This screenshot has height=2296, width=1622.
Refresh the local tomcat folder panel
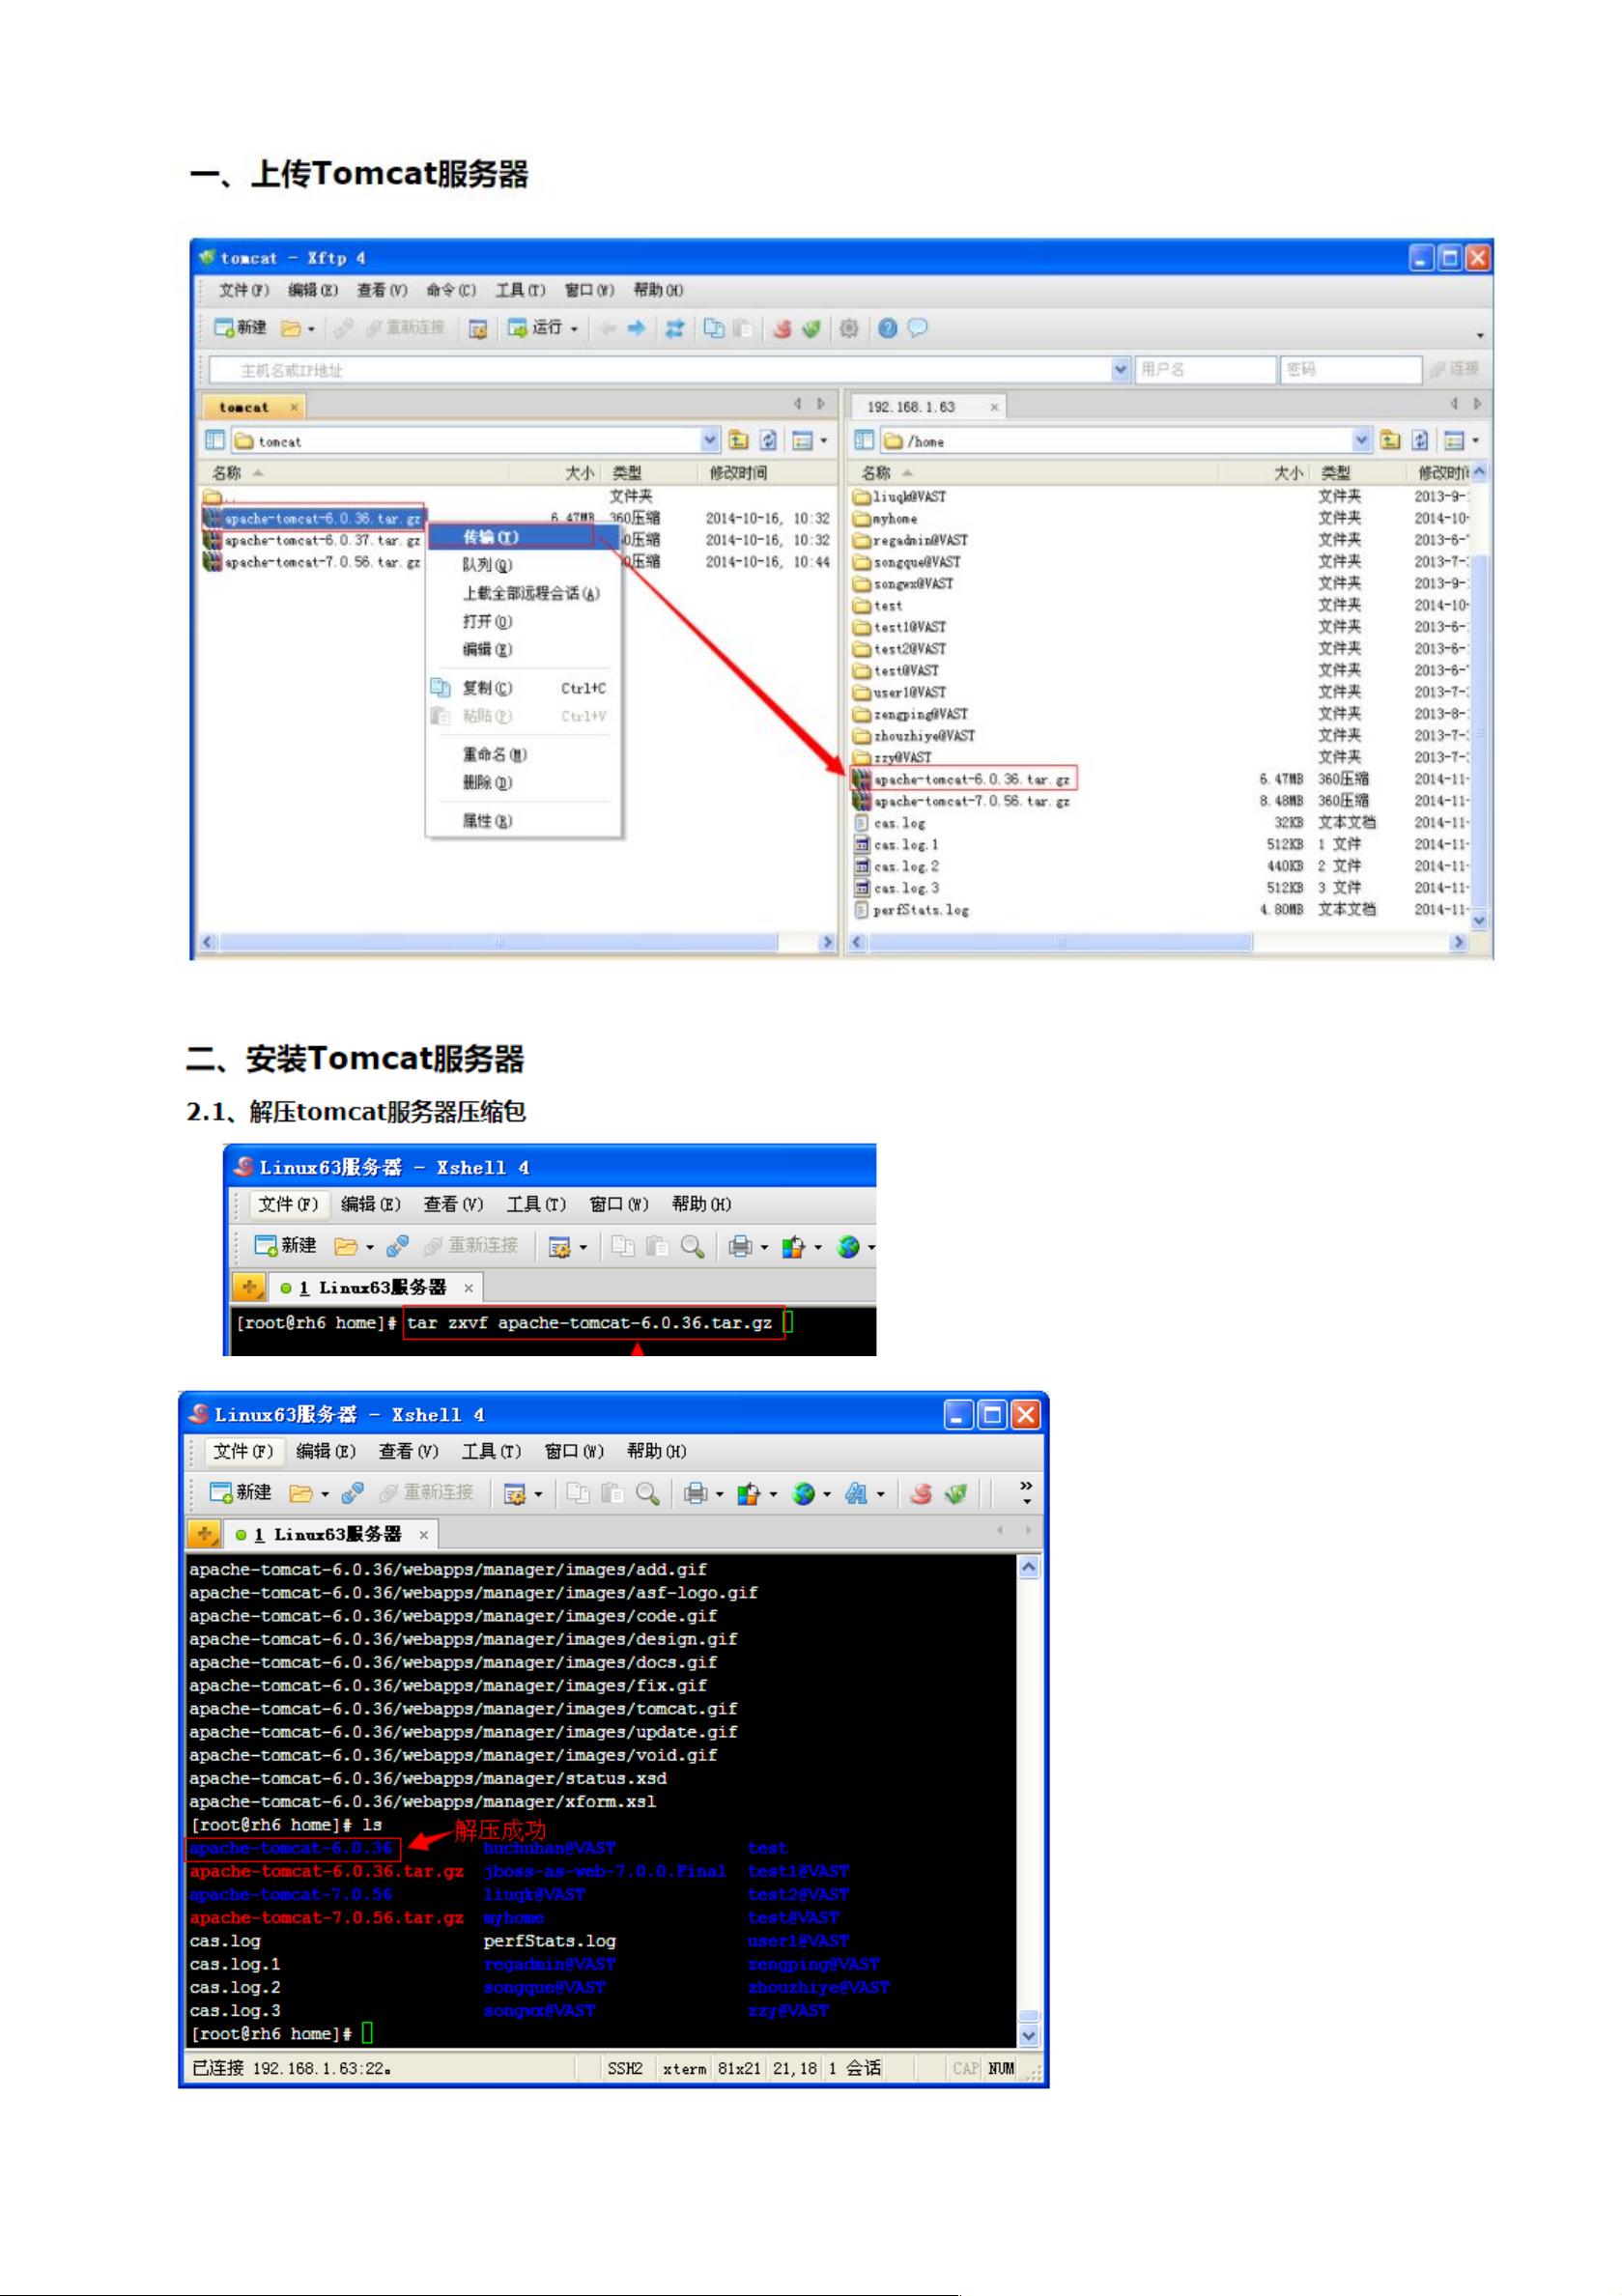click(768, 440)
